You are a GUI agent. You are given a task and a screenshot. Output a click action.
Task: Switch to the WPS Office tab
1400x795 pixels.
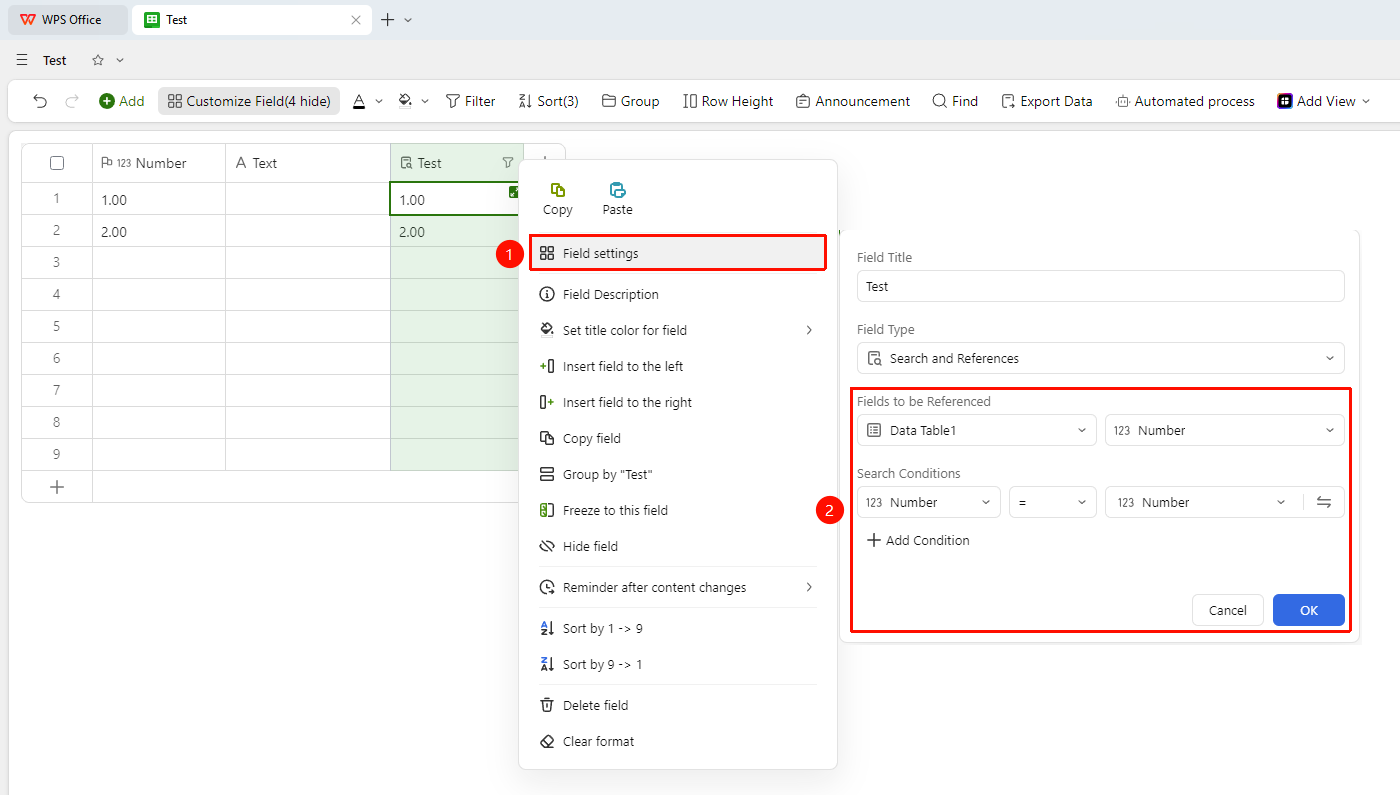pos(68,20)
